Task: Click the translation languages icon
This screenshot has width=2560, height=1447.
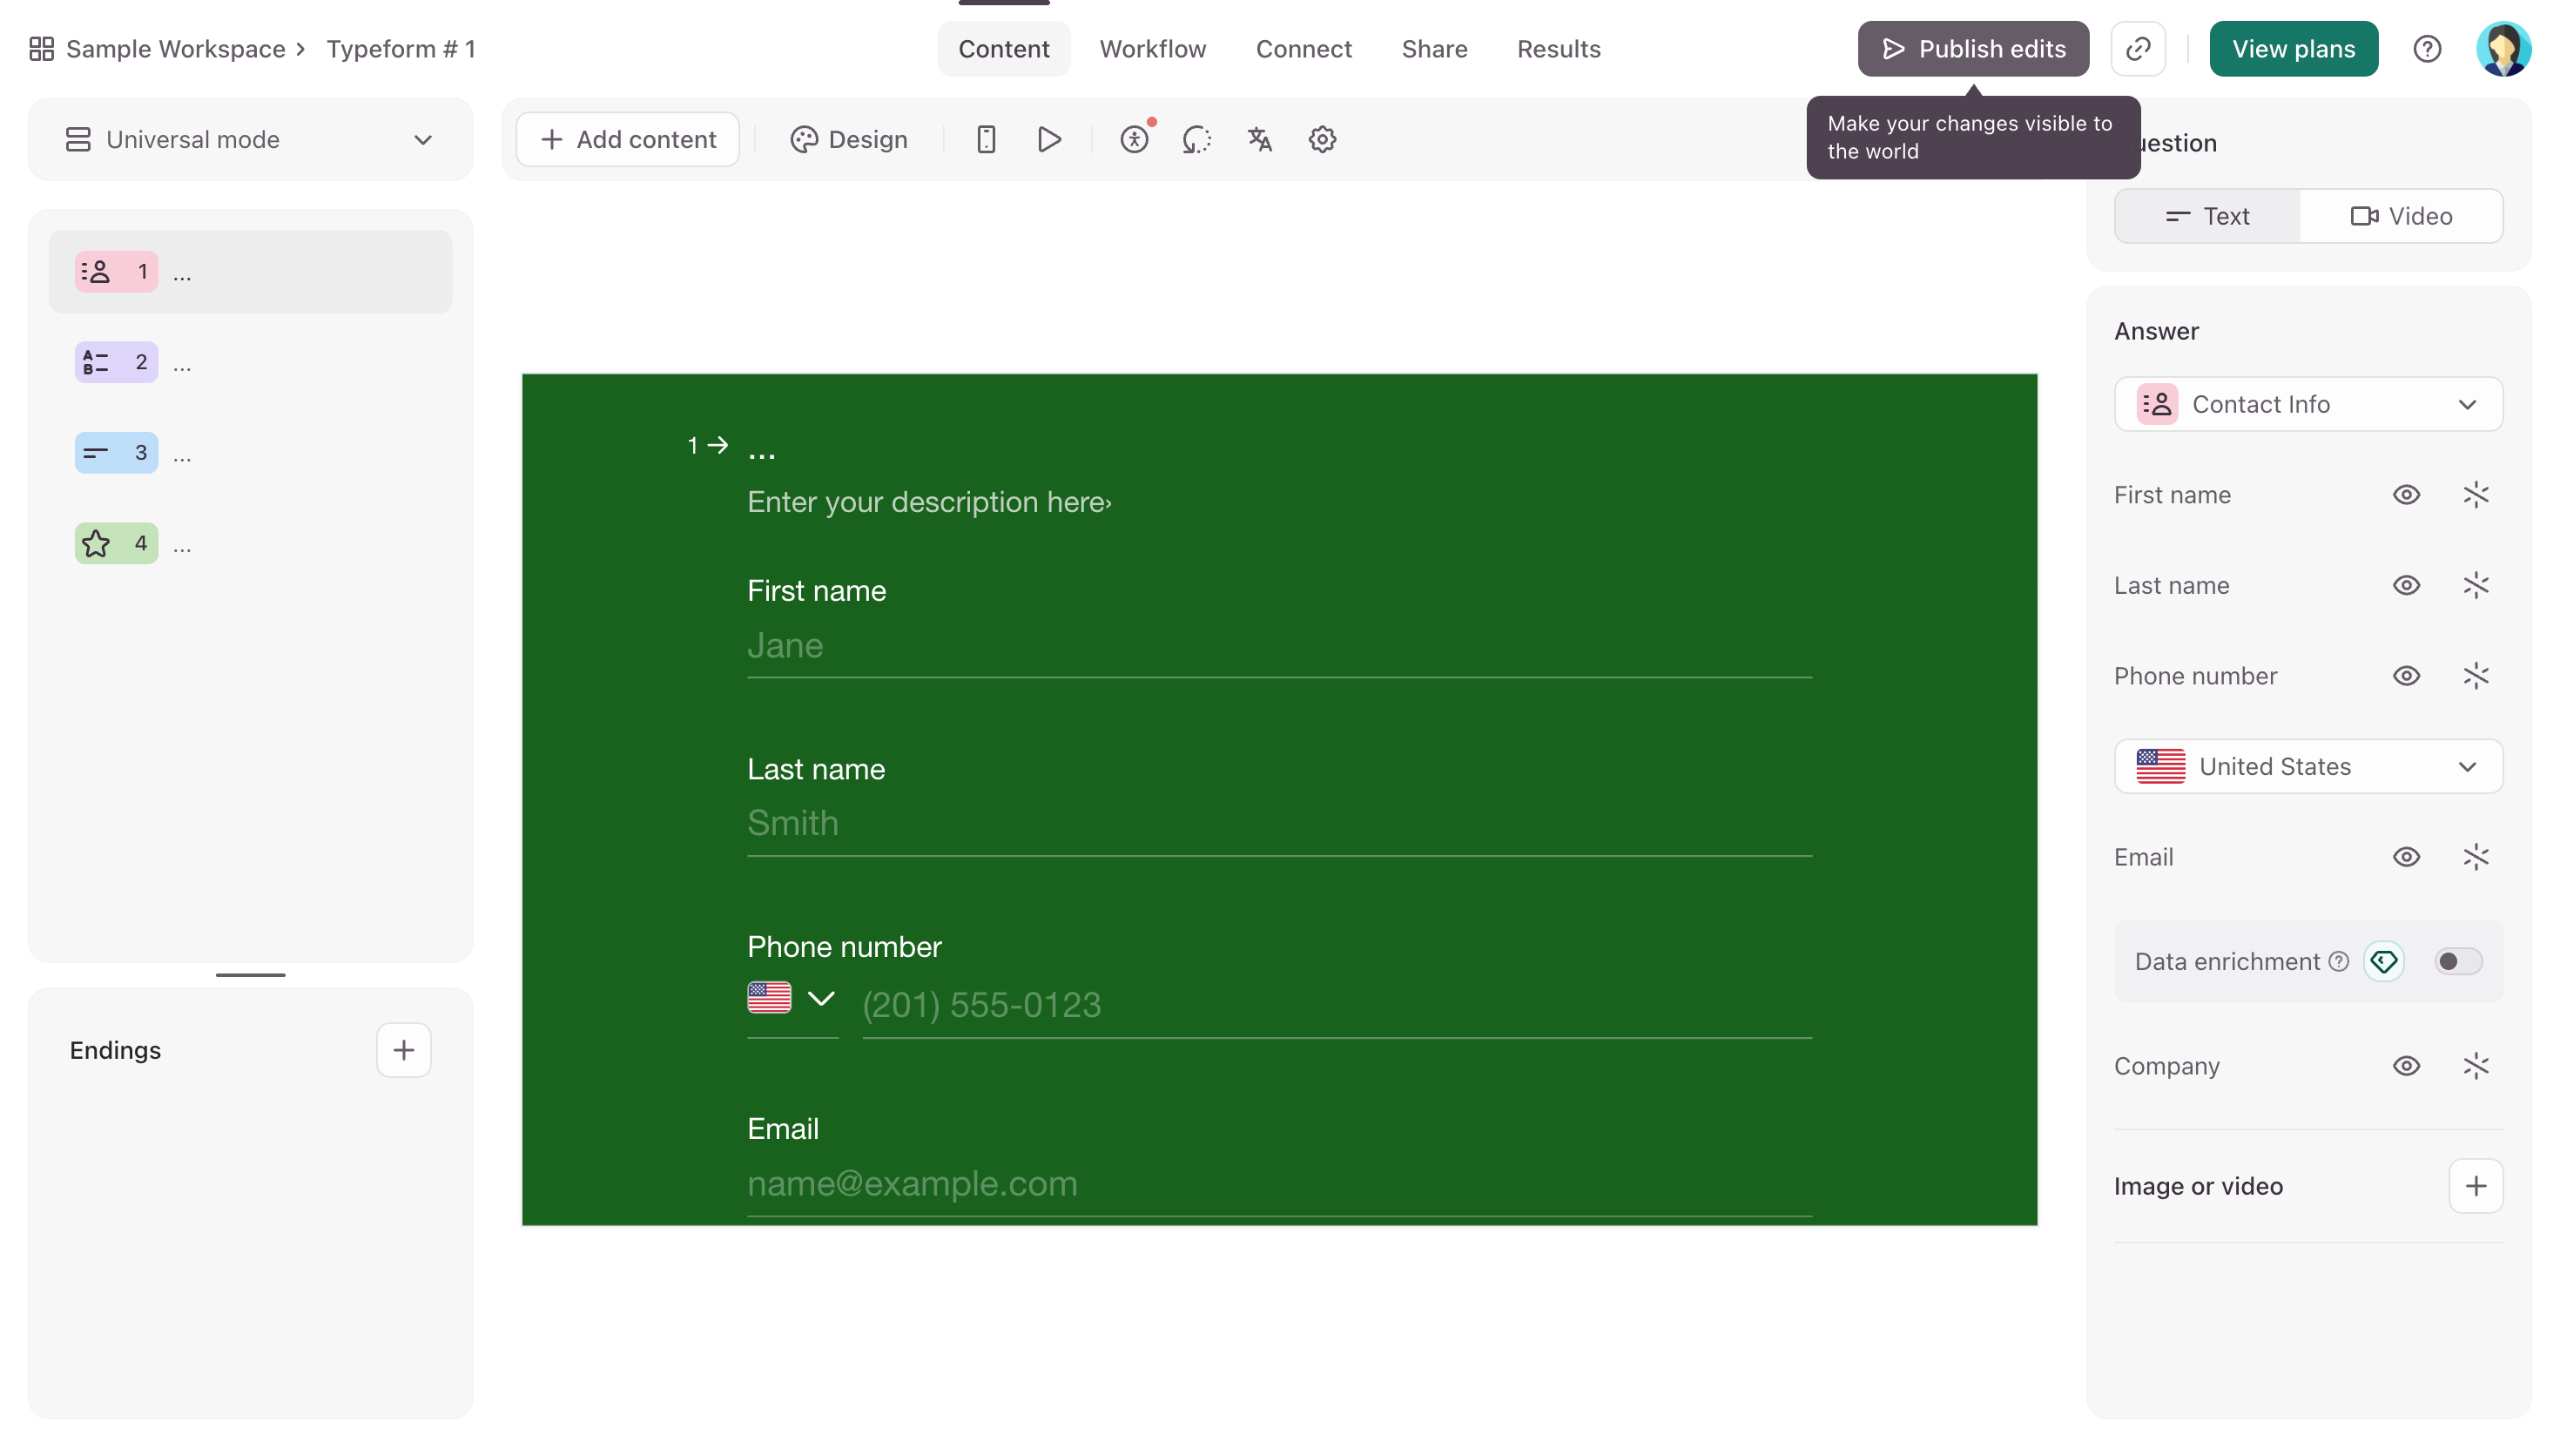Action: pyautogui.click(x=1259, y=139)
